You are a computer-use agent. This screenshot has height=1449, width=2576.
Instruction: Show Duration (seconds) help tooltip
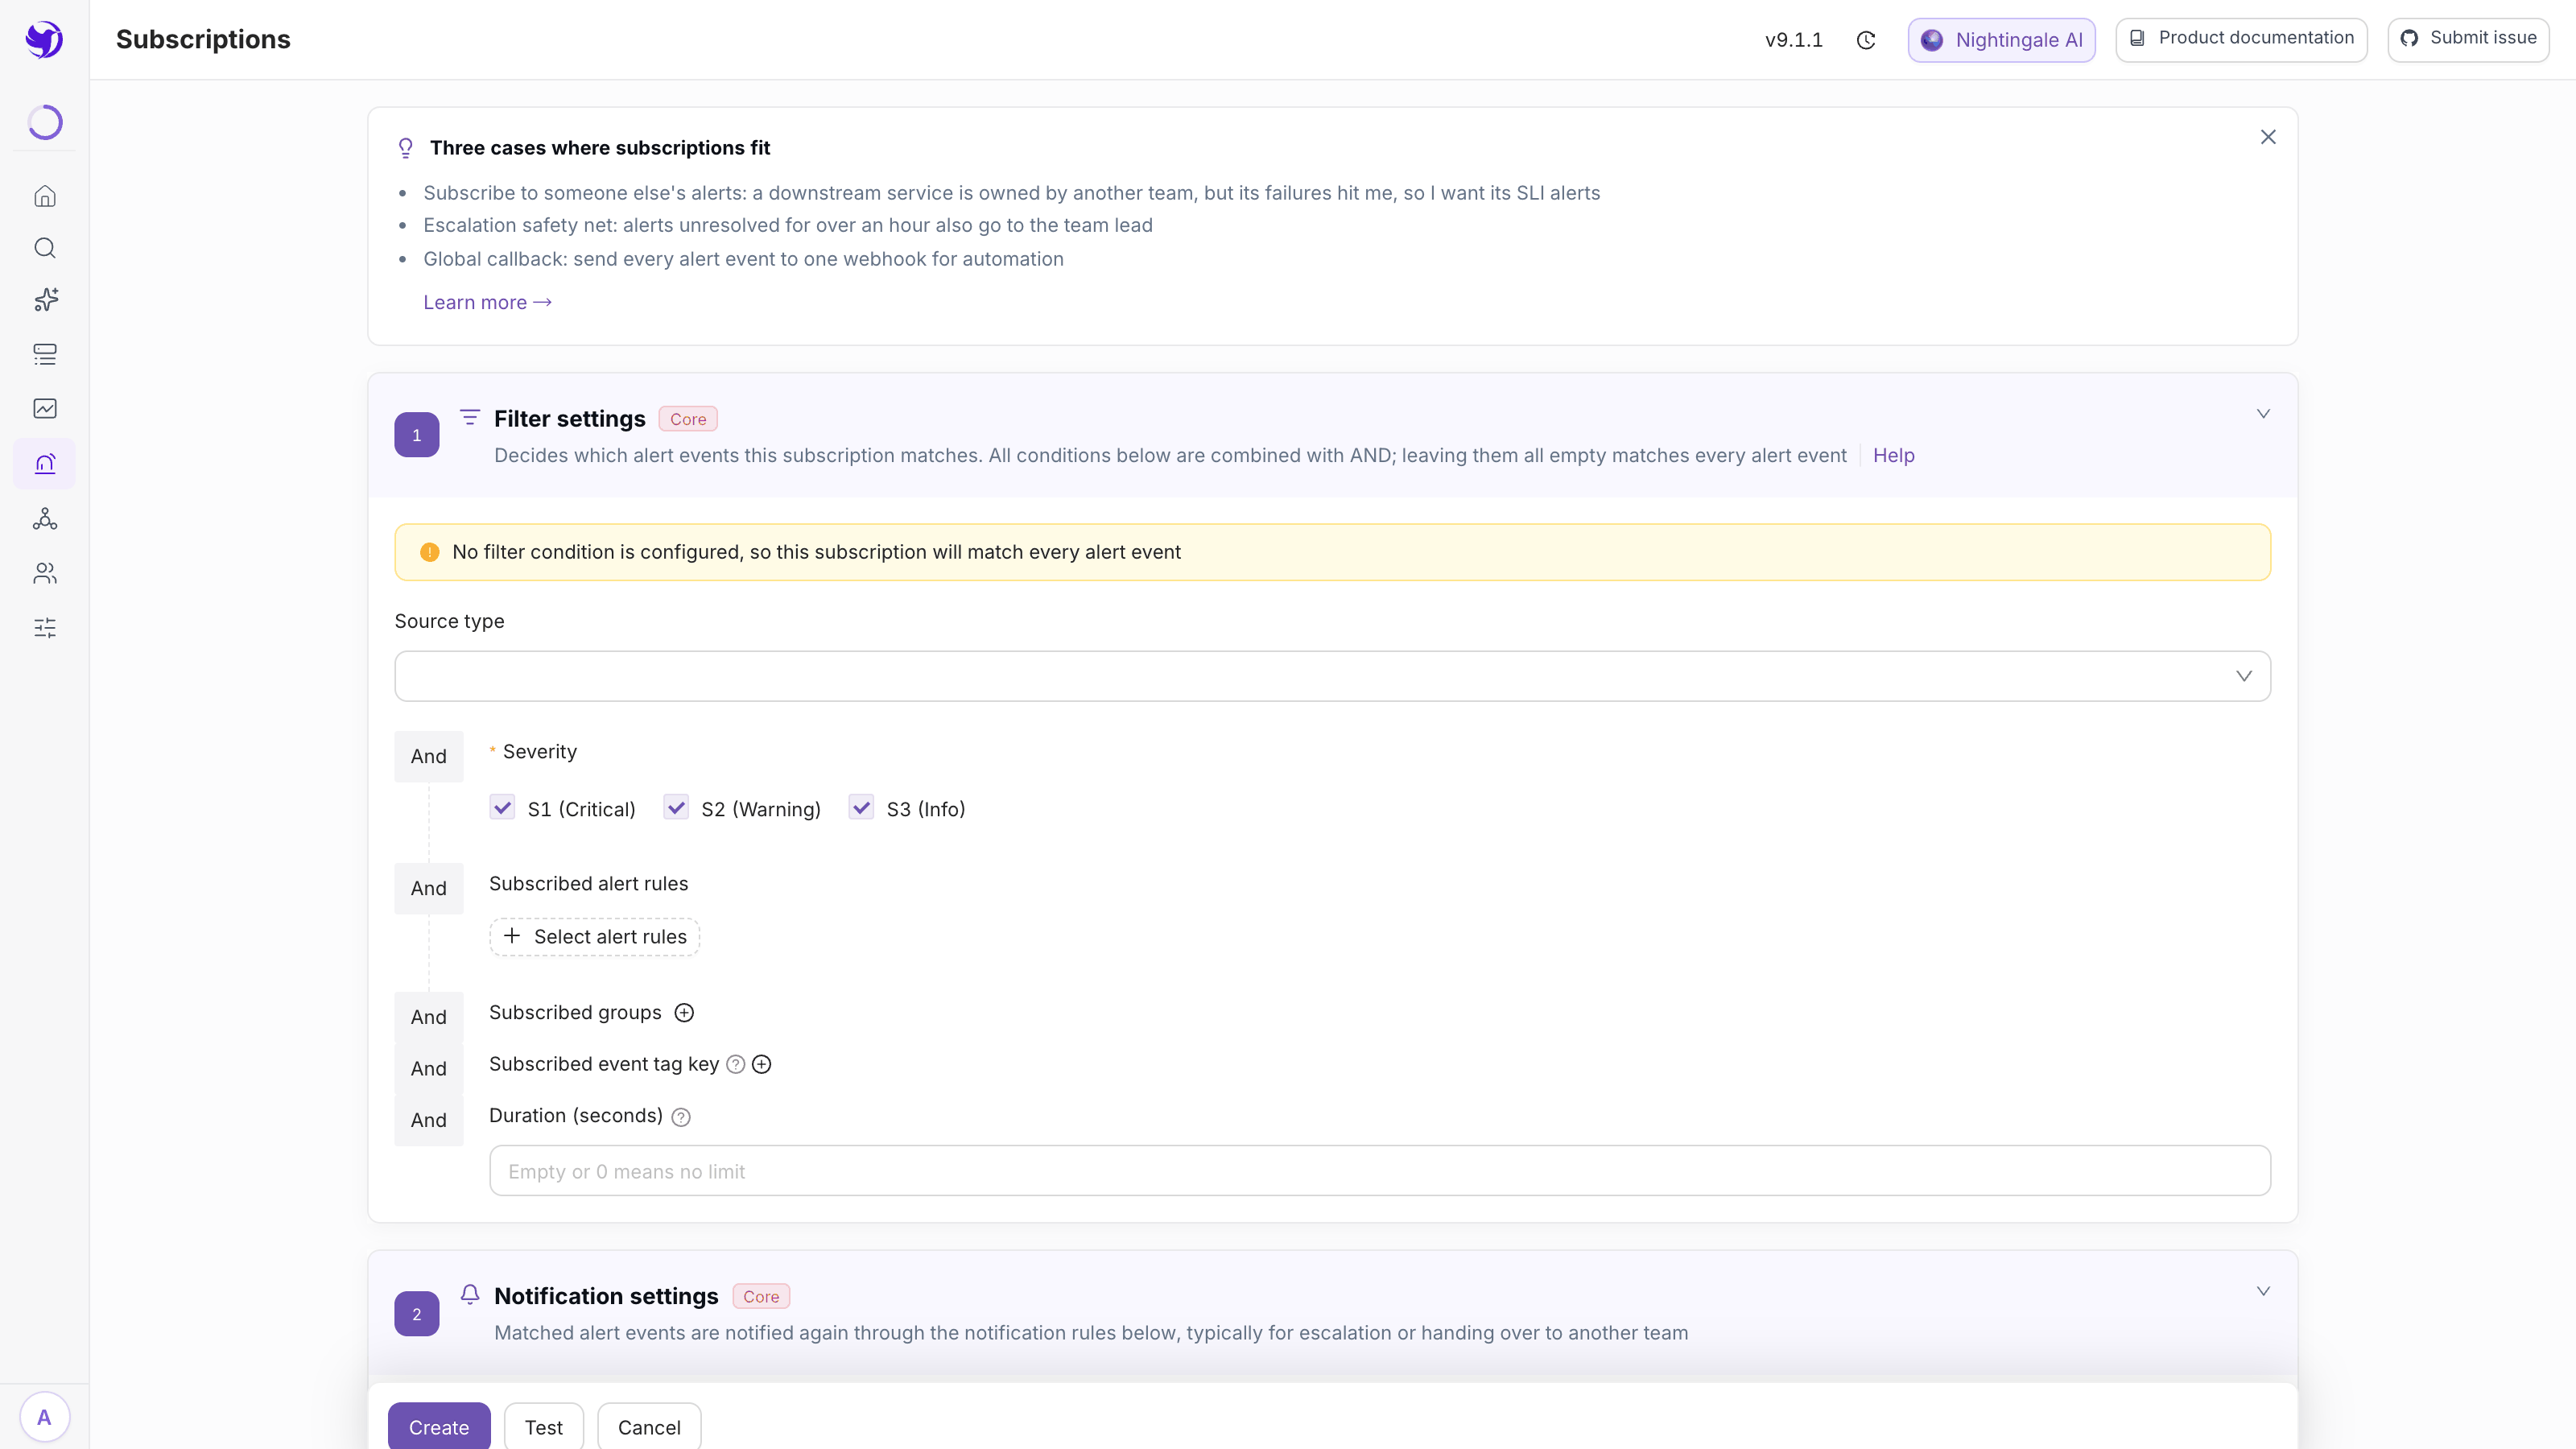tap(681, 1118)
